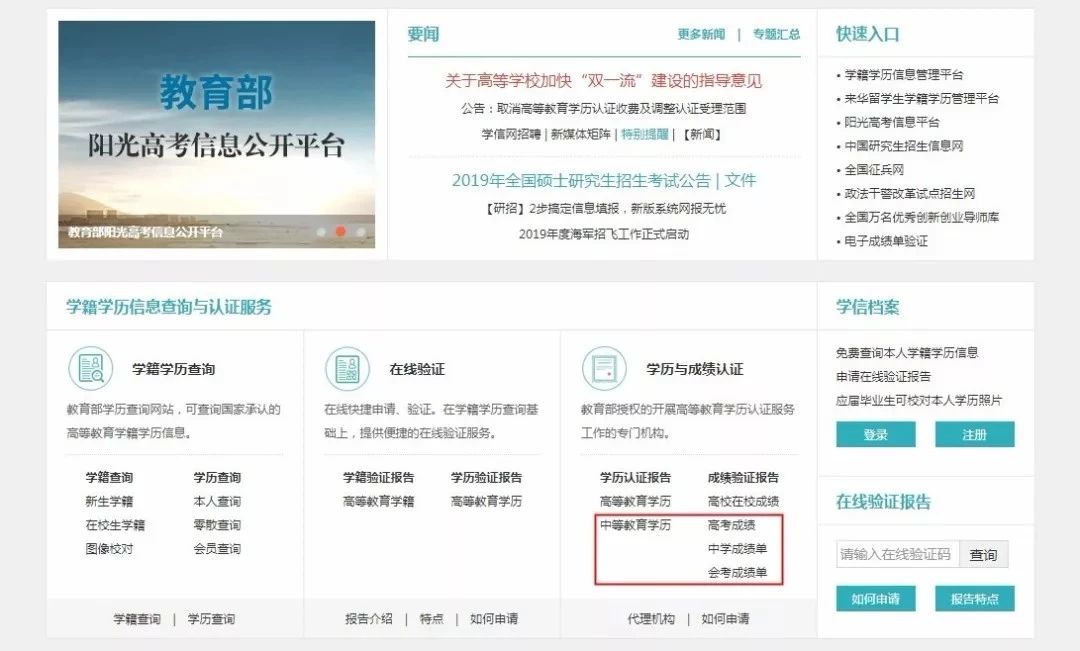Click the 快速入口 heading

click(868, 34)
